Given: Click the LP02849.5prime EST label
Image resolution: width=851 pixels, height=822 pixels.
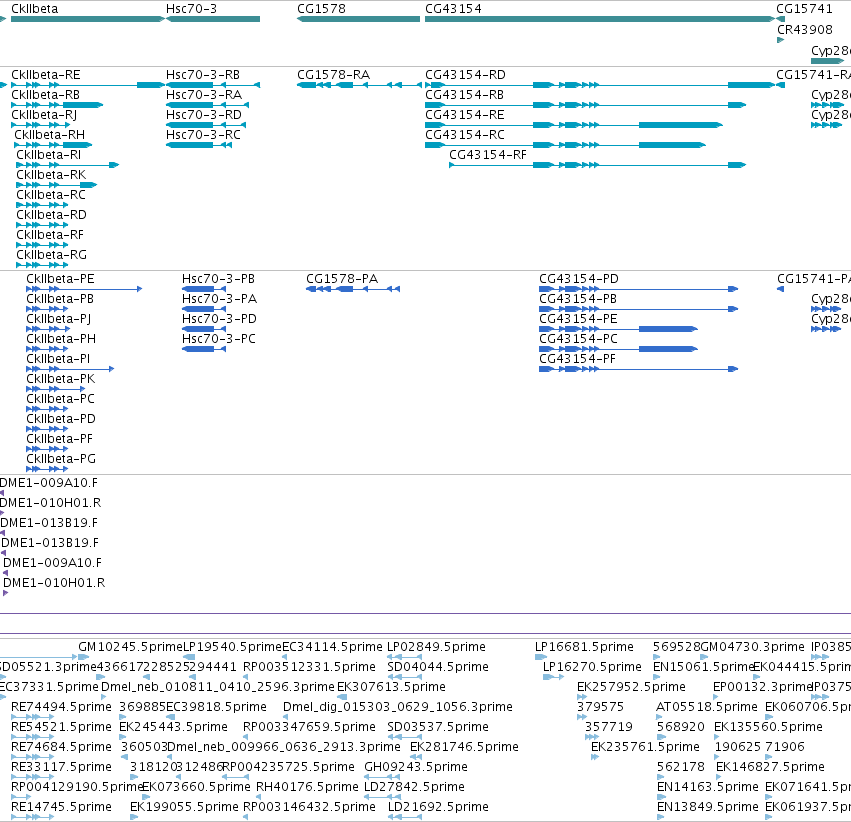Looking at the screenshot, I should click(x=436, y=647).
